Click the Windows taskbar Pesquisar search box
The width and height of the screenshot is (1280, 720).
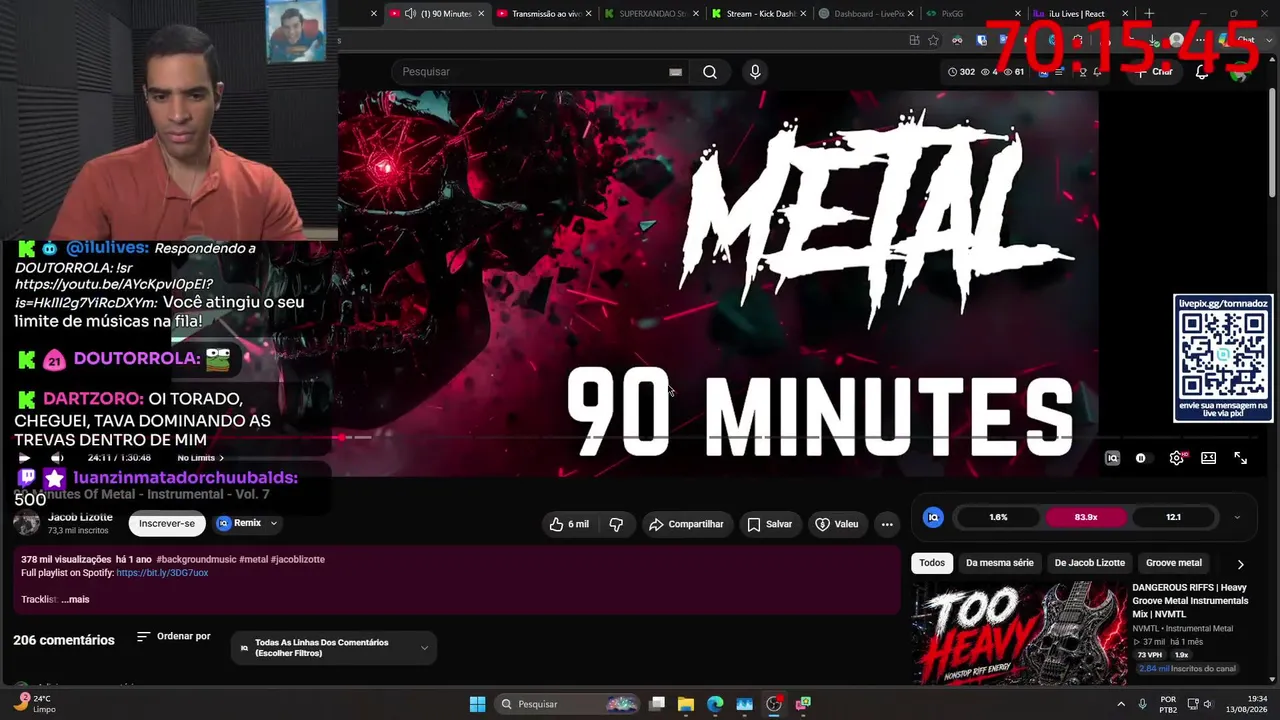pyautogui.click(x=567, y=704)
